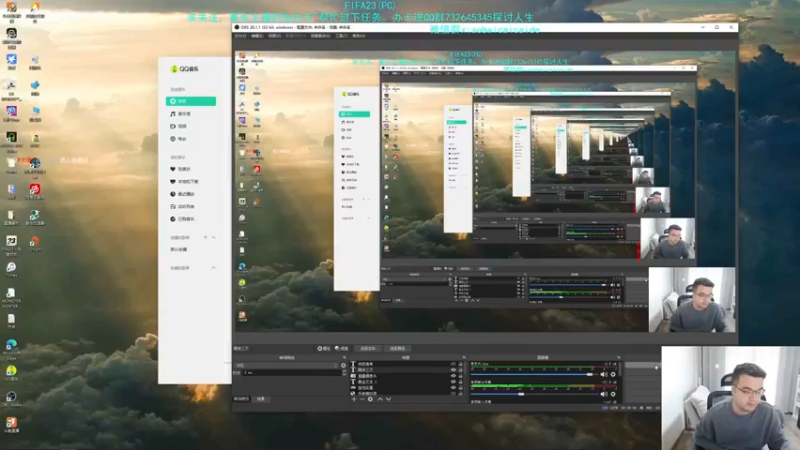Toggle visibility eye of the topmost text source
800x450 pixels.
pyautogui.click(x=453, y=364)
